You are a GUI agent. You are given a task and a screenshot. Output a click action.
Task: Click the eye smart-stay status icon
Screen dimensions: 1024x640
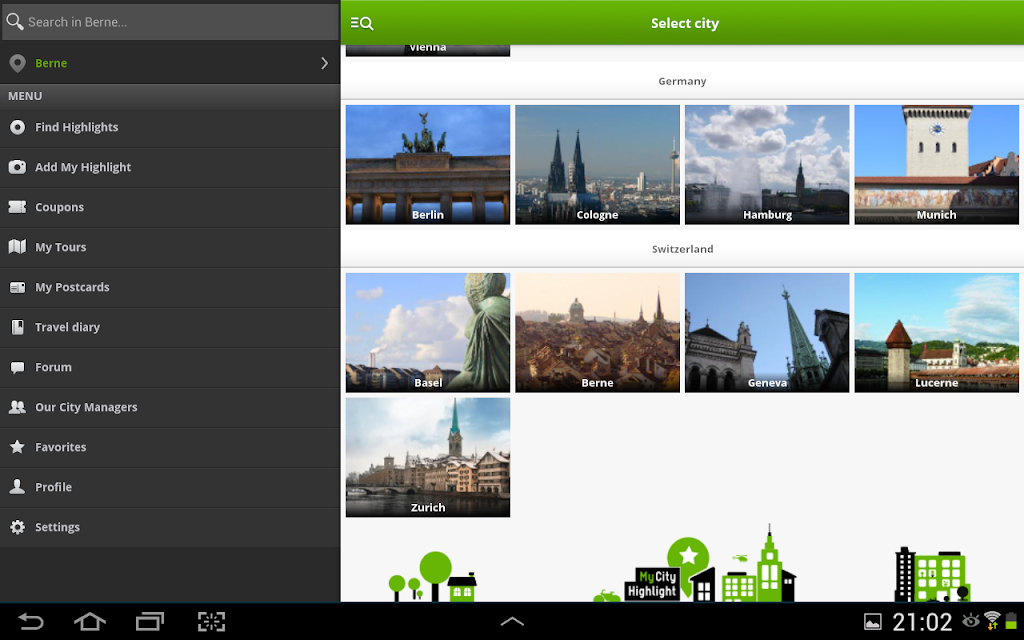click(970, 620)
